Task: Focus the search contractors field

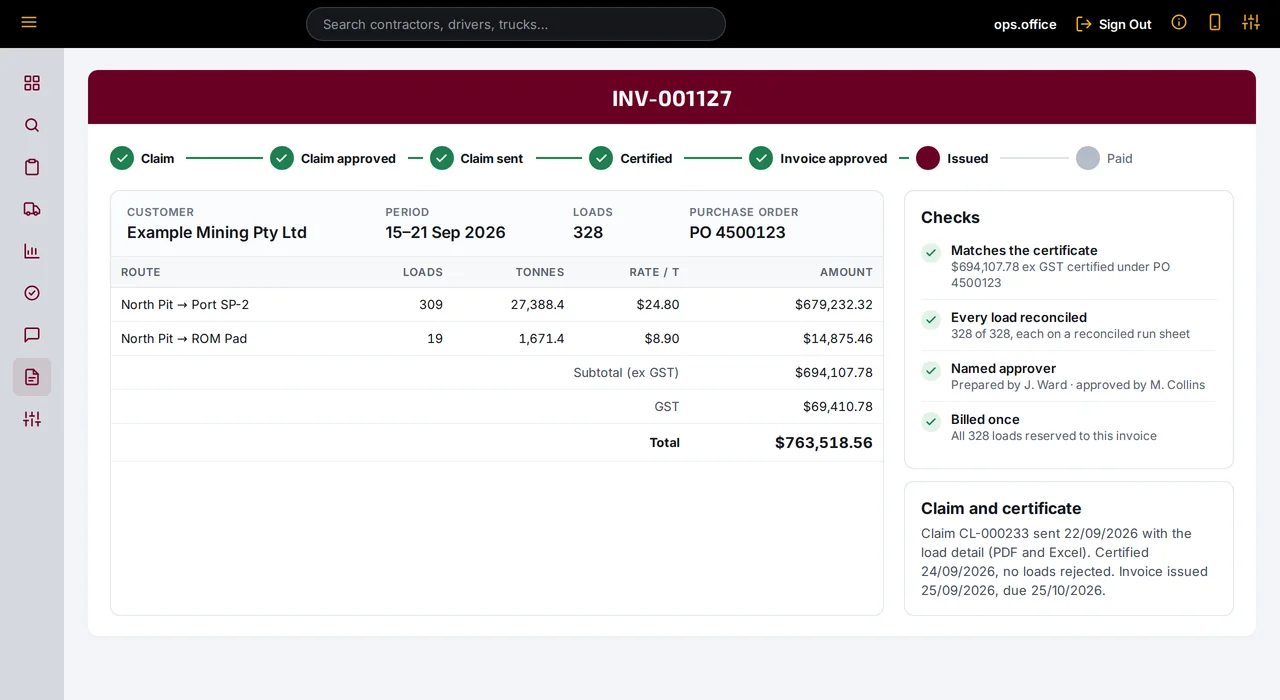Action: click(x=516, y=24)
